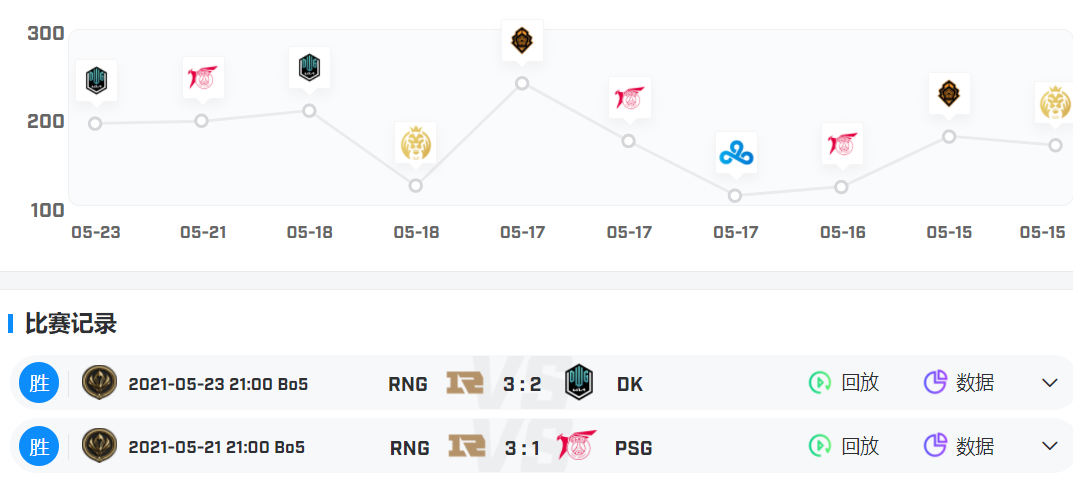Screen dimensions: 1073x480
Task: Click the DK team name in the first match row
Action: [x=629, y=384]
